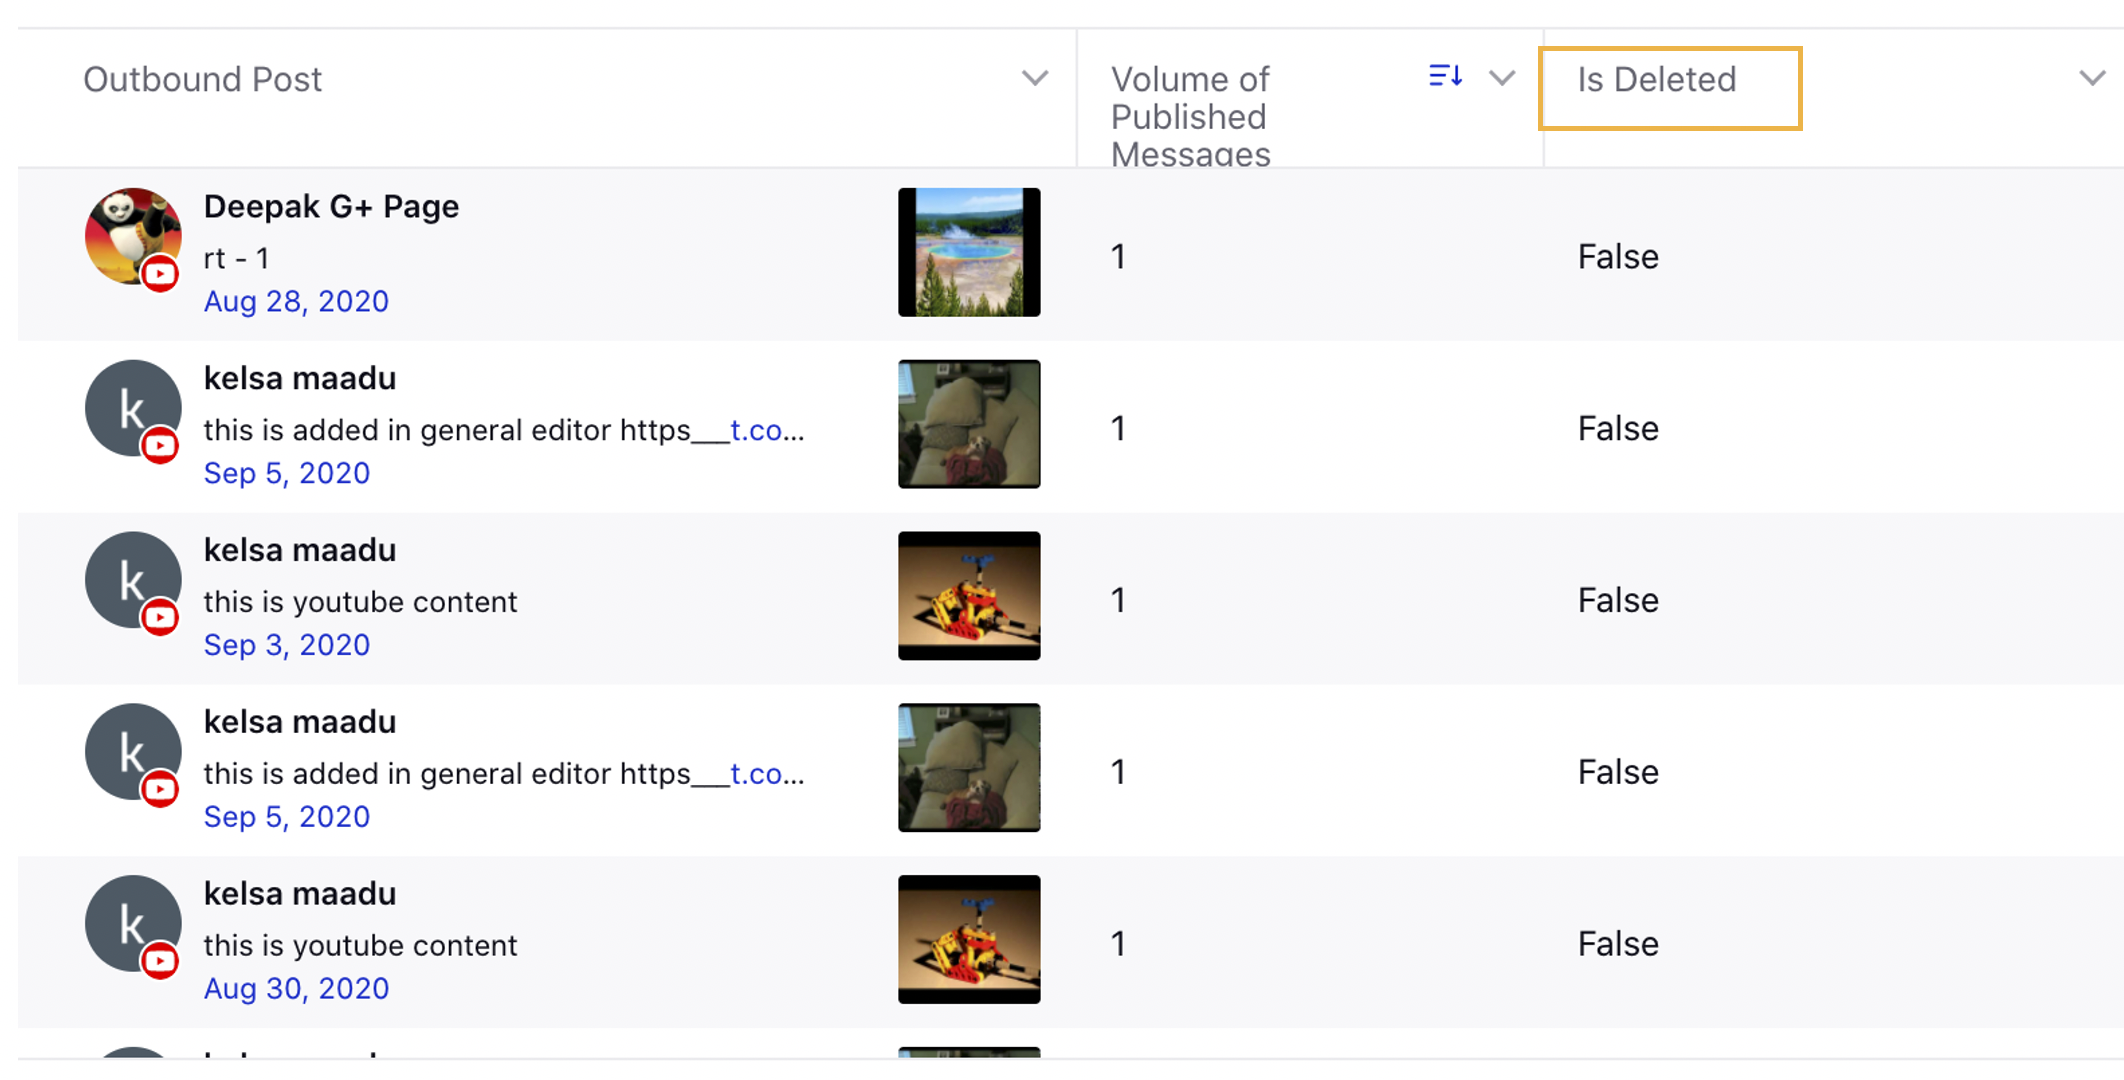
Task: Click the sort icon in Volume of Published Messages
Action: pos(1445,76)
